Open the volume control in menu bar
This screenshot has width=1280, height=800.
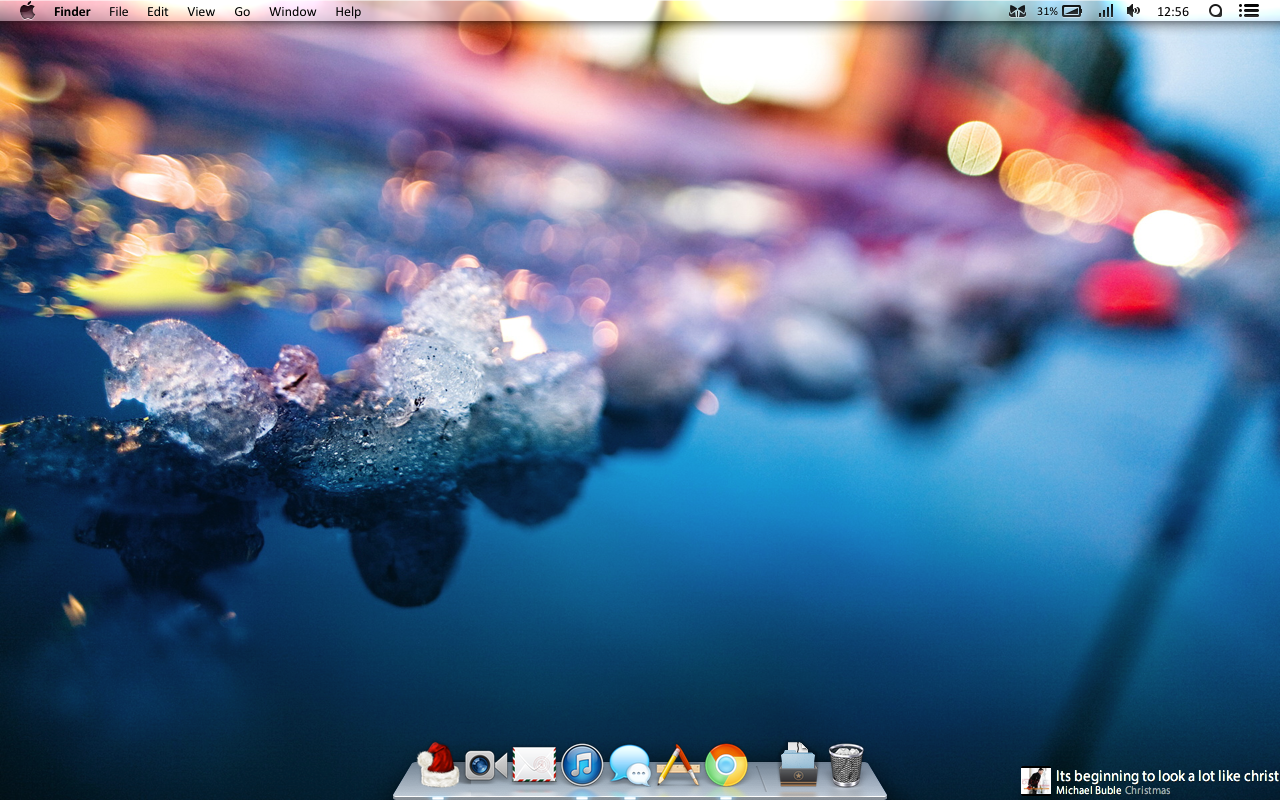1133,11
